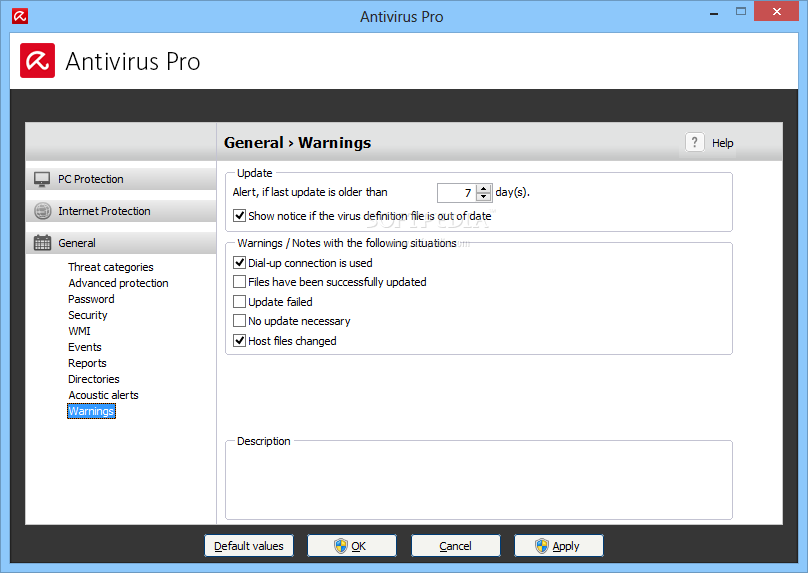Click the Internet Protection globe icon
Image resolution: width=808 pixels, height=573 pixels.
[42, 211]
